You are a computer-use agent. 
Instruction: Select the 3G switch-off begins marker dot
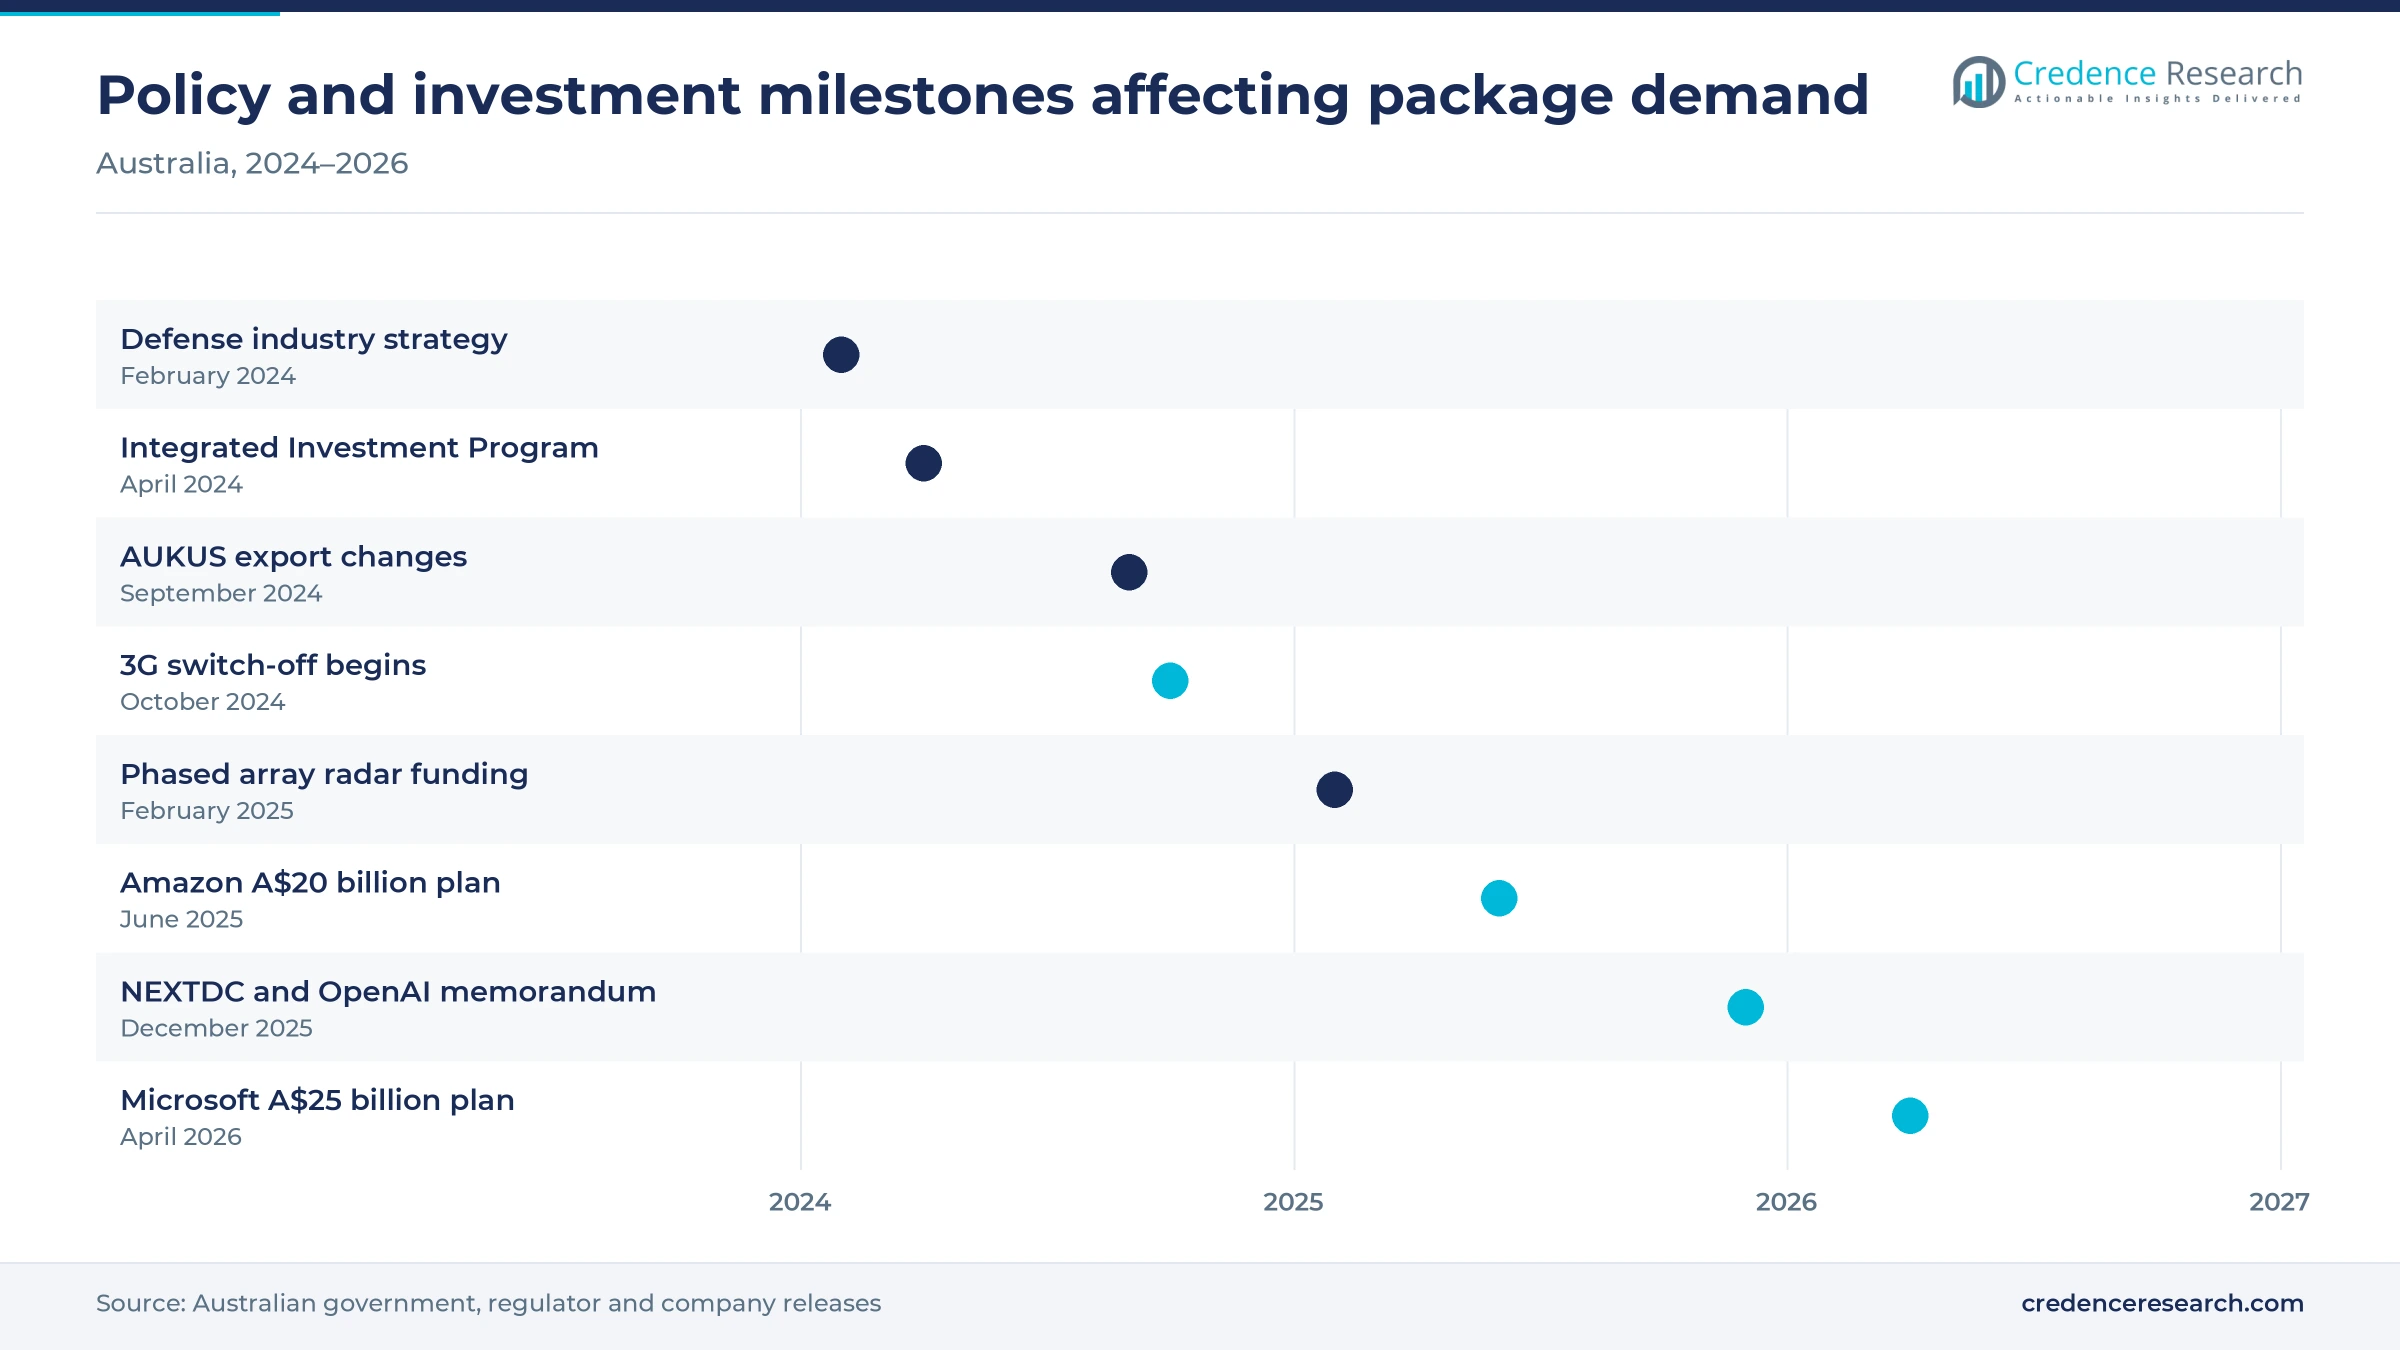point(1170,681)
